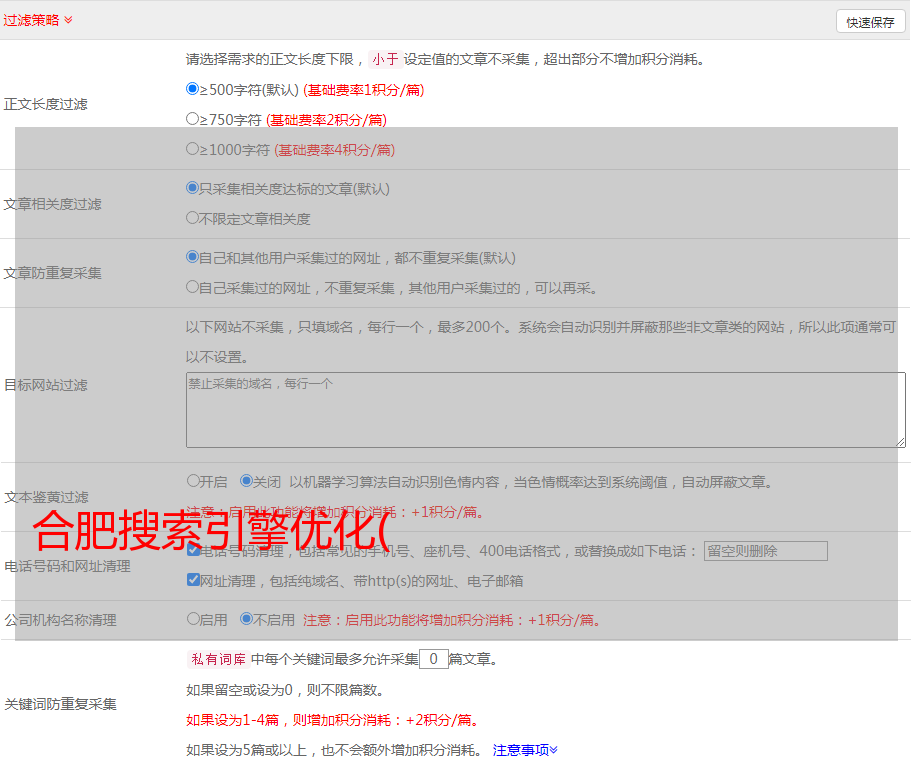This screenshot has width=912, height=768.
Task: Click the 快速保存 button
Action: pyautogui.click(x=869, y=22)
